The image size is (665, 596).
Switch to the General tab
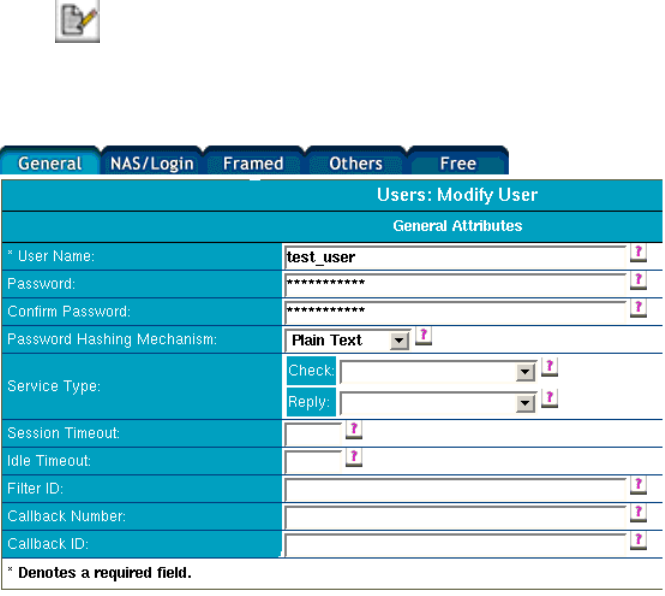click(x=50, y=161)
